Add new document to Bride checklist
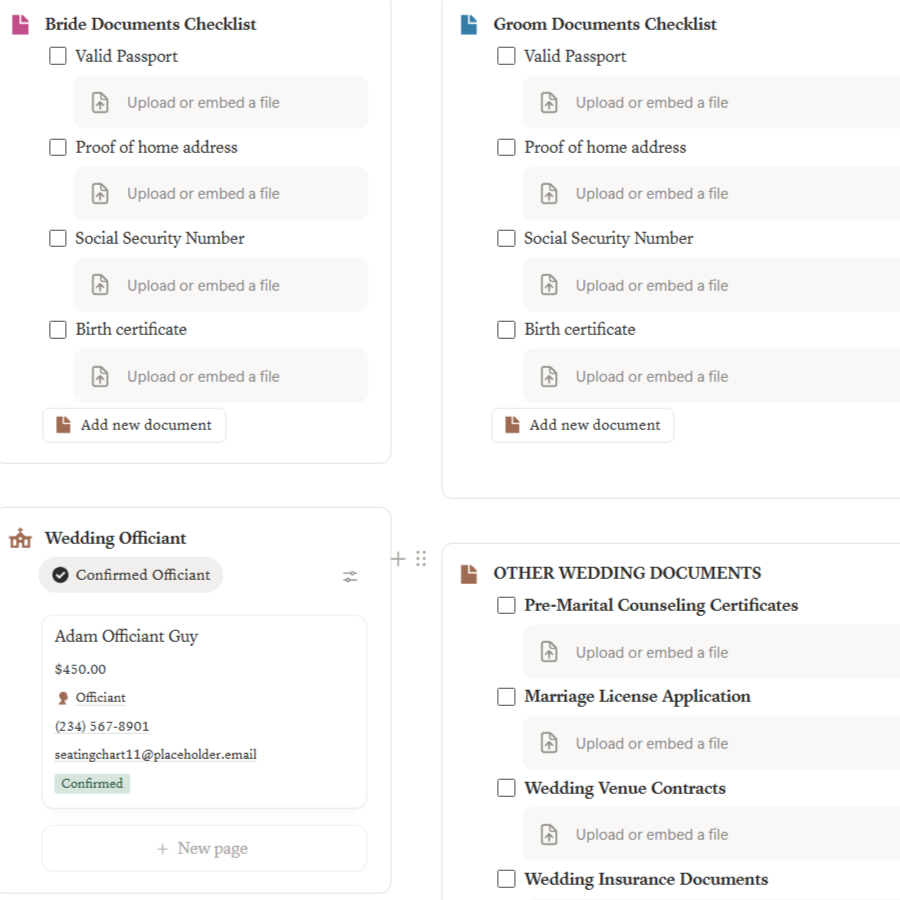The image size is (900, 900). click(134, 425)
